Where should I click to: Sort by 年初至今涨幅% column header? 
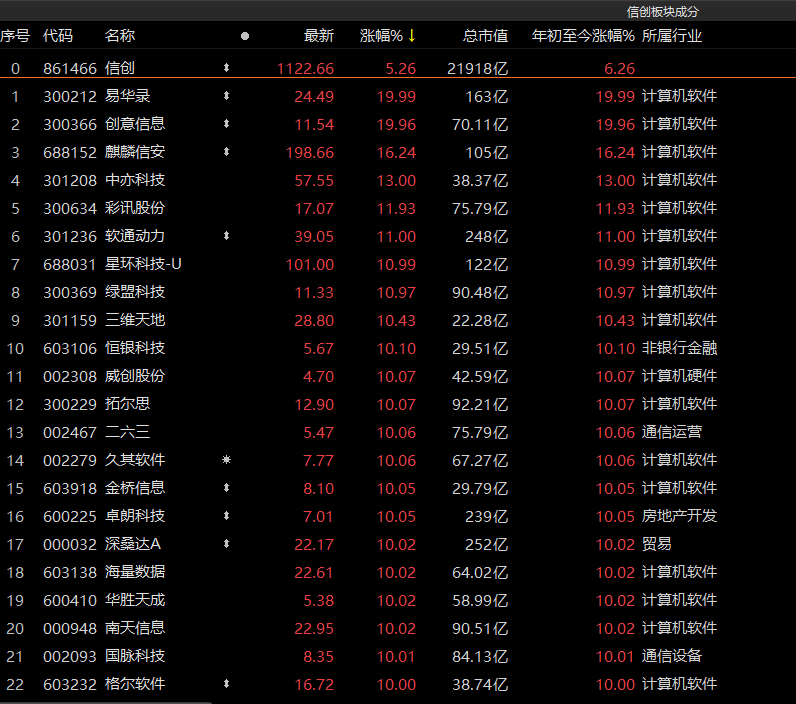click(583, 36)
